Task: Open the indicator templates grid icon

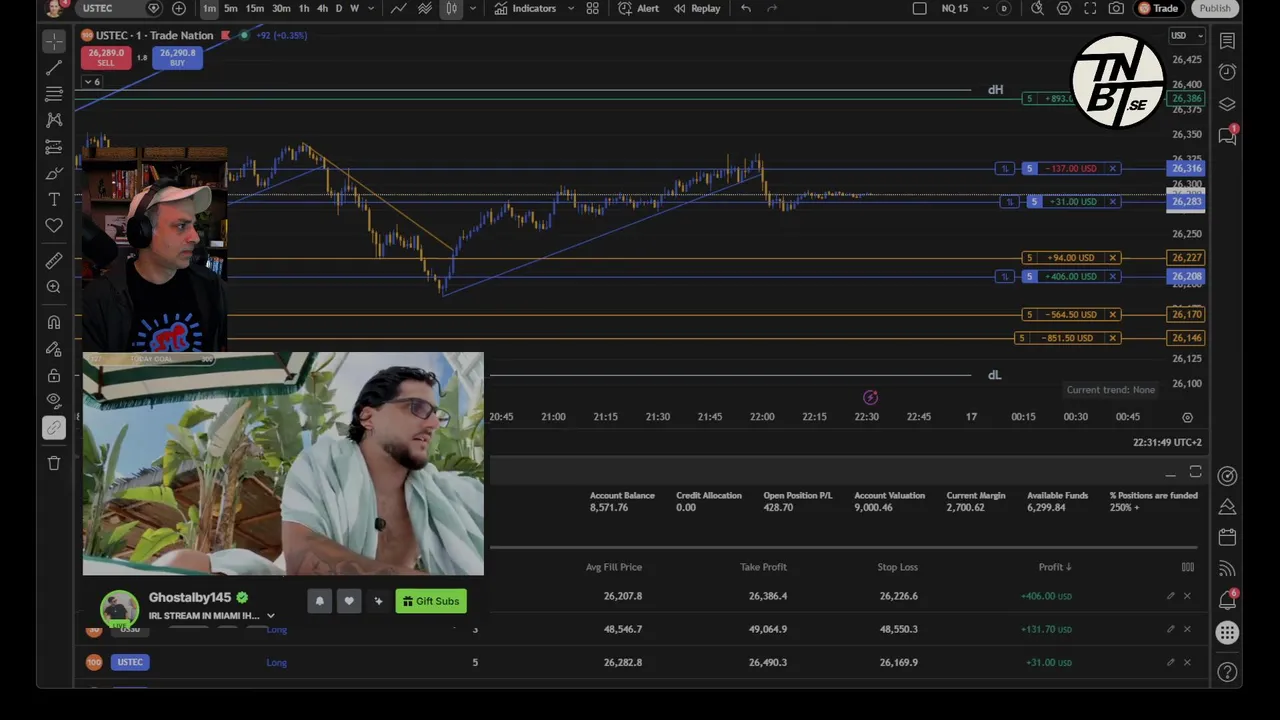Action: tap(593, 8)
